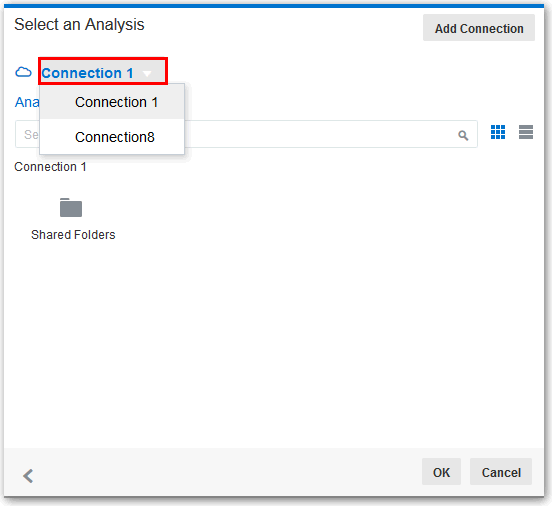Select the Shared Folders label
The height and width of the screenshot is (506, 552).
73,235
